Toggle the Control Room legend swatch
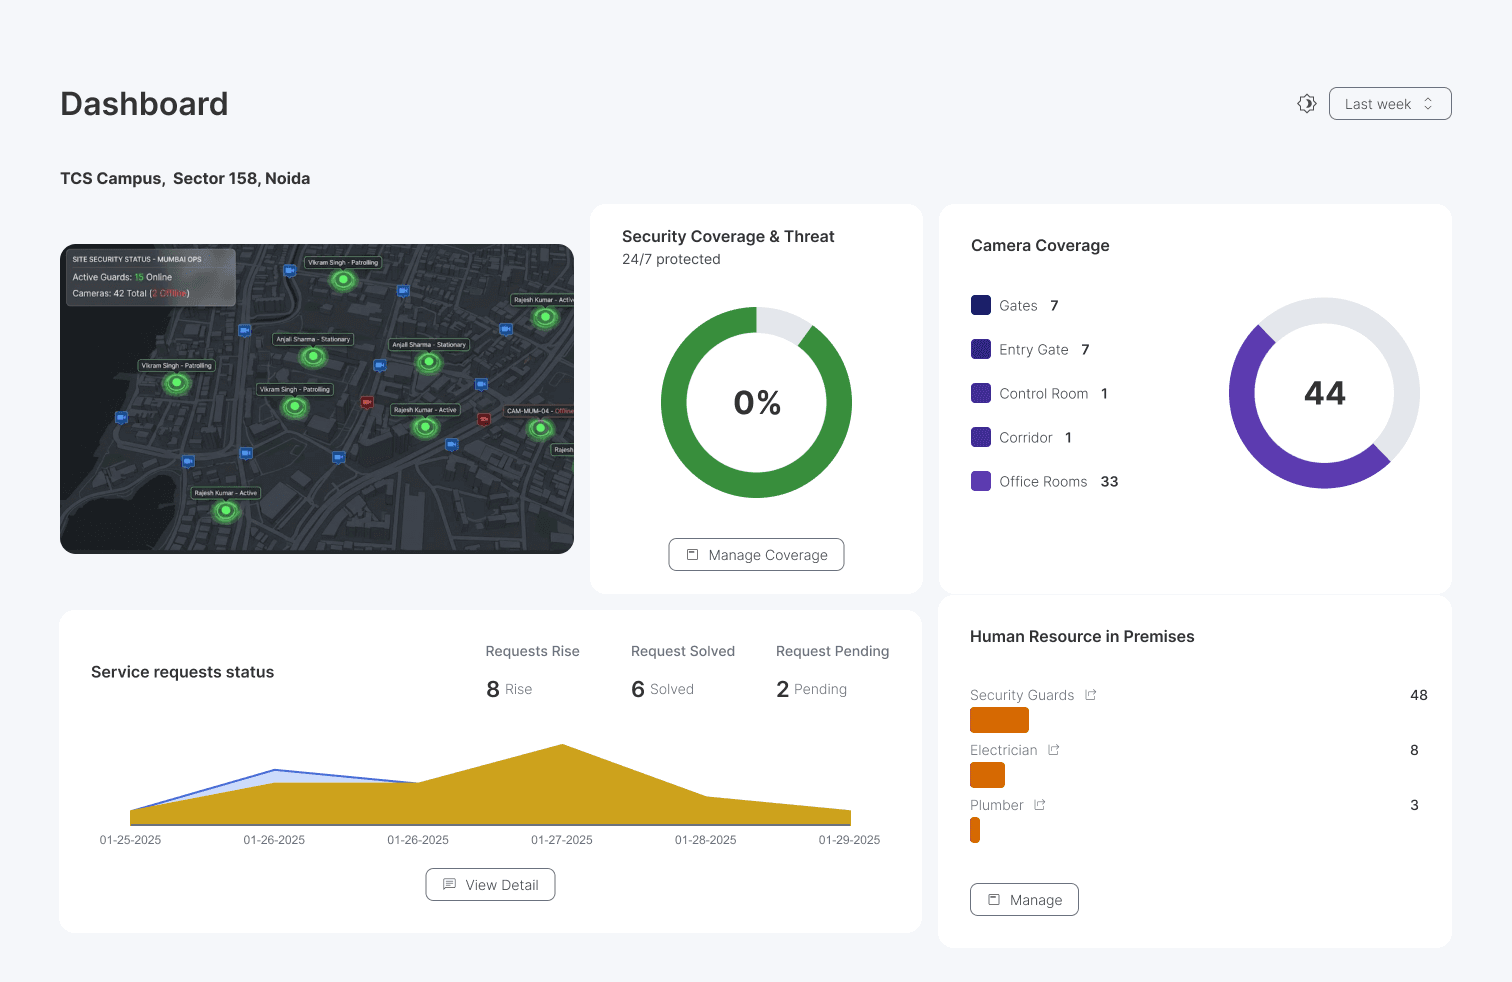The height and width of the screenshot is (982, 1512). click(981, 393)
